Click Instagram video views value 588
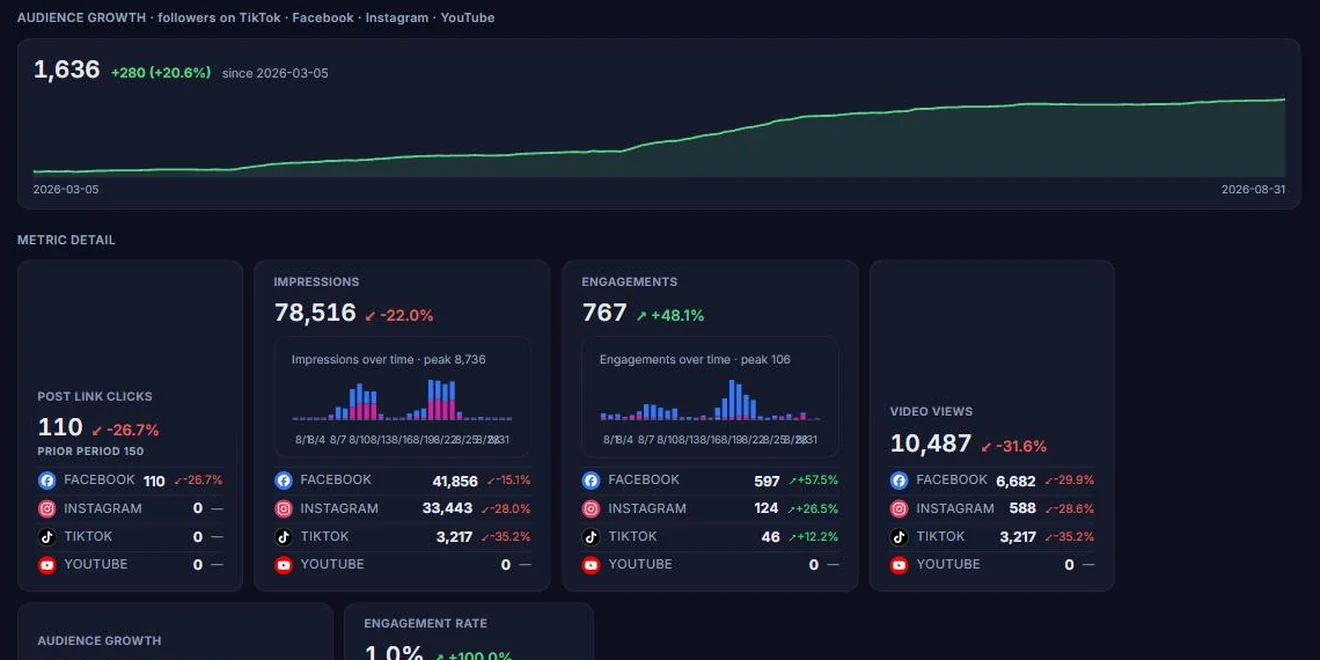 [x=1023, y=509]
